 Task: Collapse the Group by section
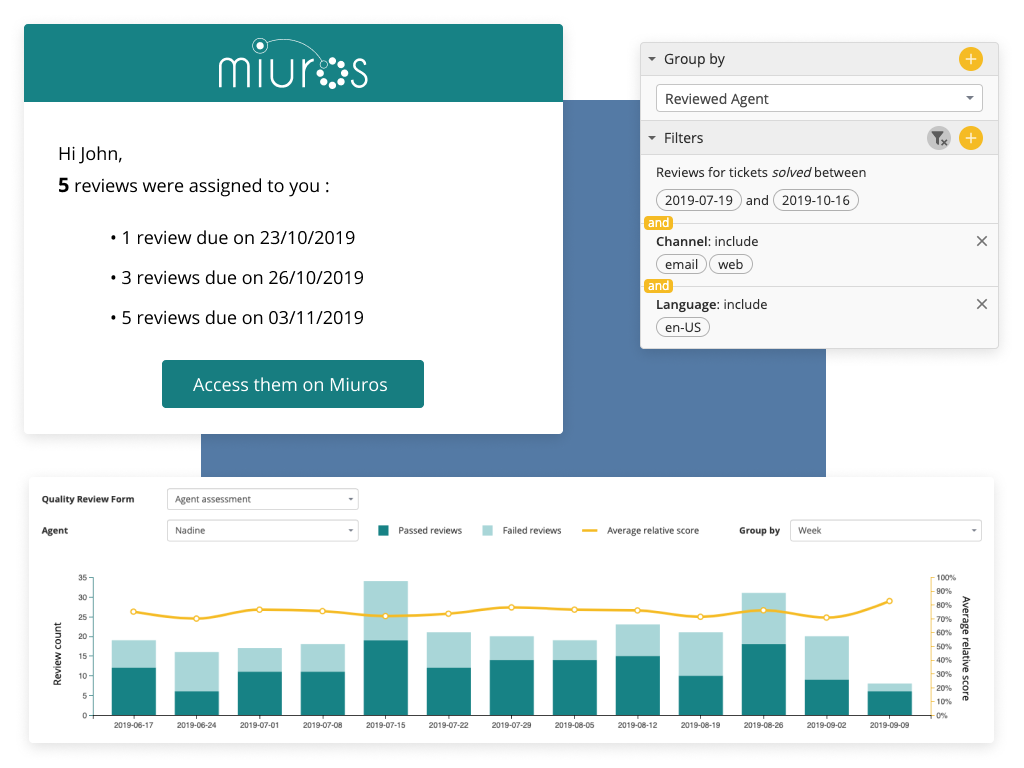pyautogui.click(x=652, y=59)
